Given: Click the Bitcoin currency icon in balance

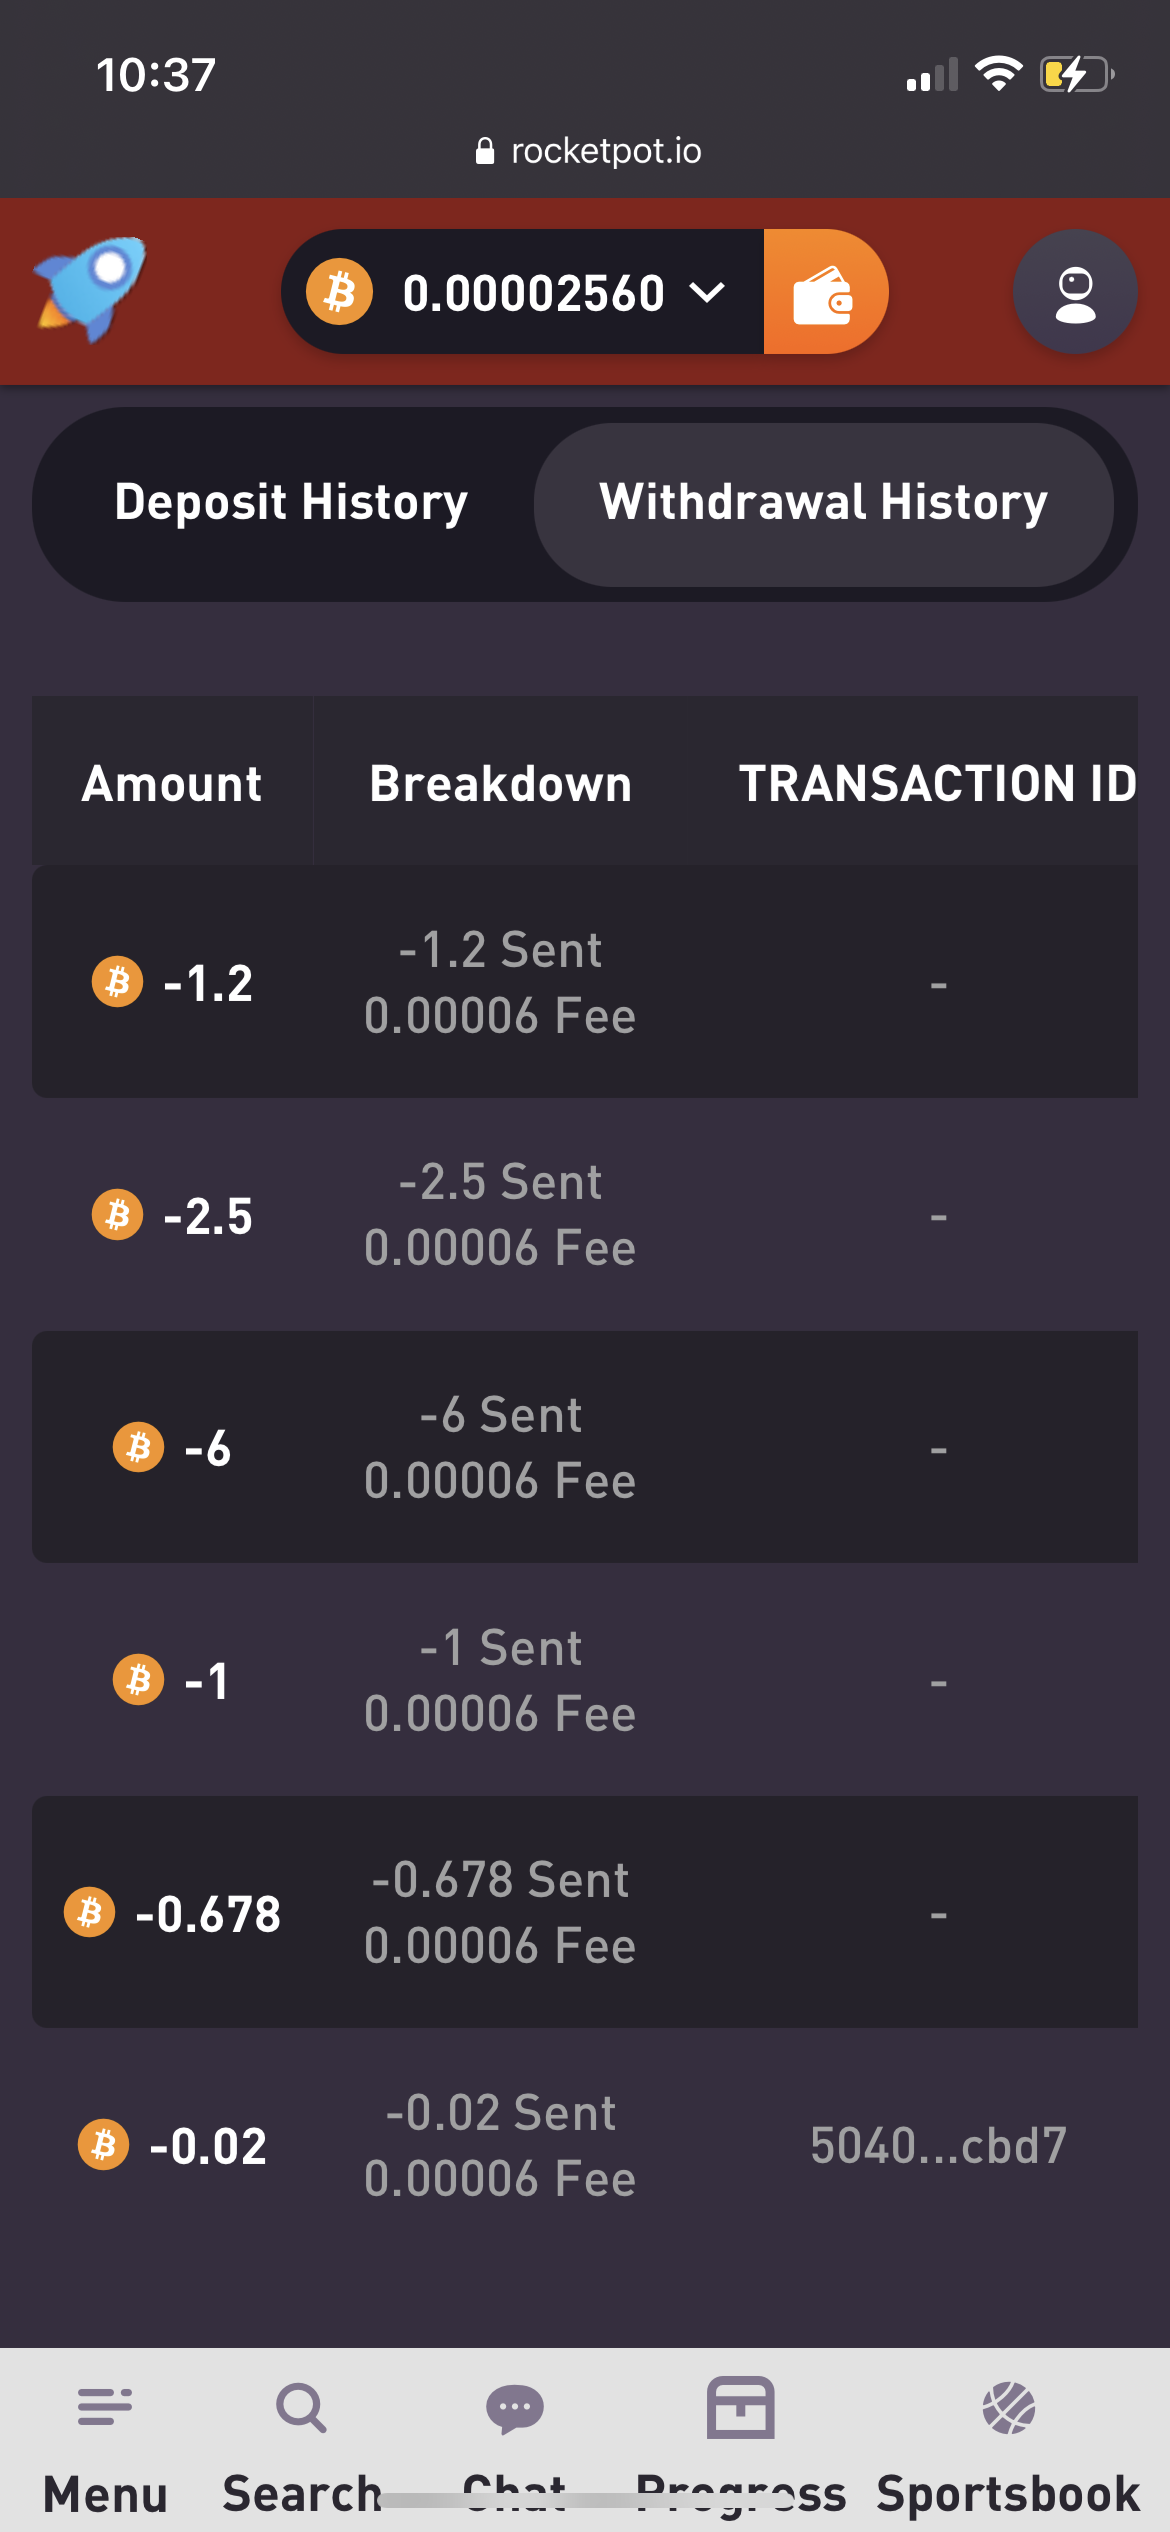Looking at the screenshot, I should point(340,292).
